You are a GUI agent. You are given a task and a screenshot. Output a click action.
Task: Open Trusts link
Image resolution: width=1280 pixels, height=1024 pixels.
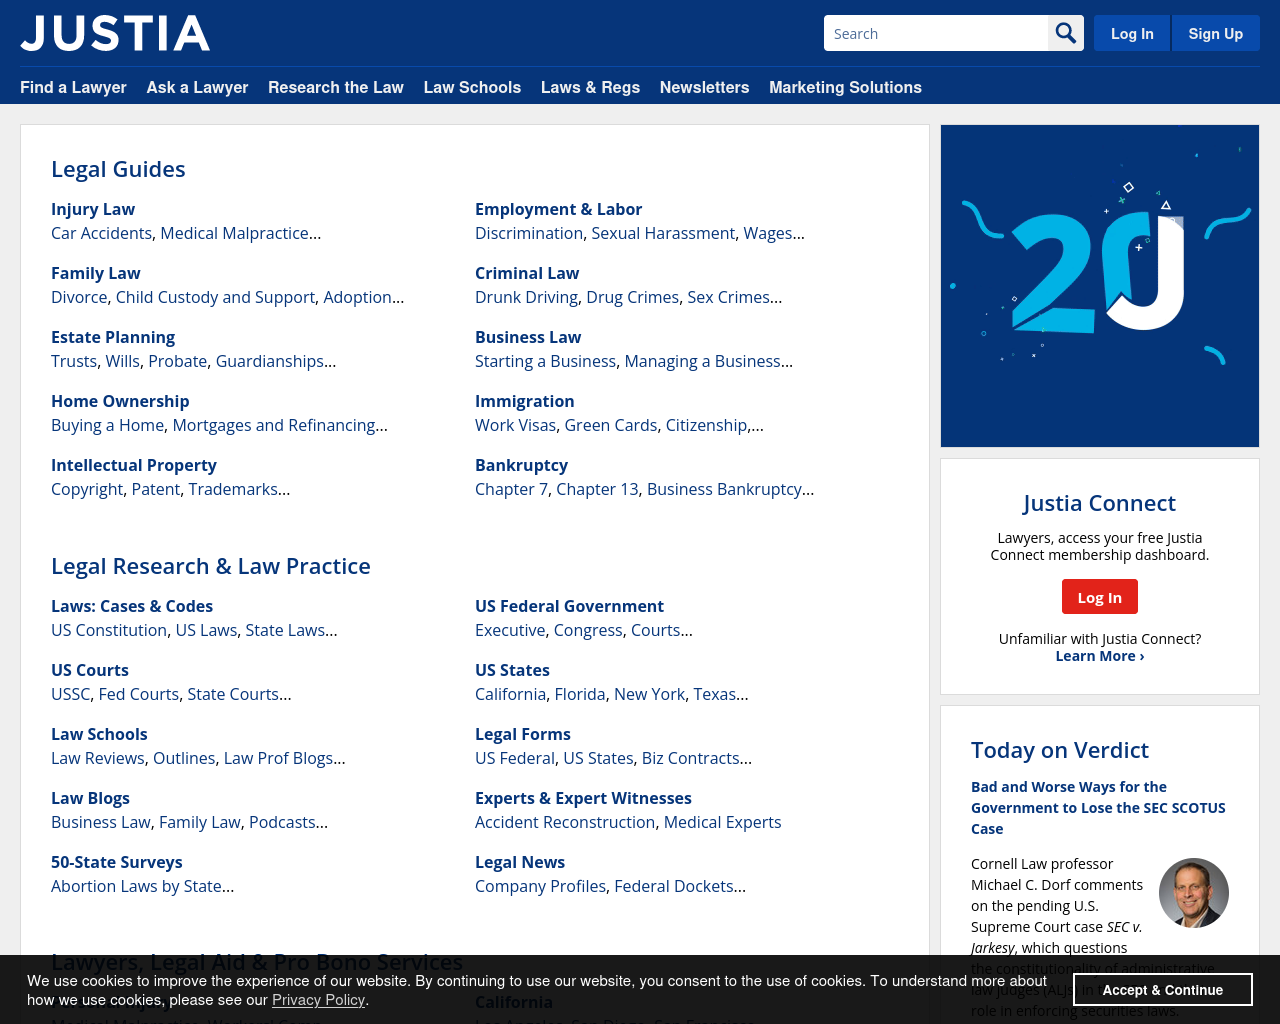point(74,361)
